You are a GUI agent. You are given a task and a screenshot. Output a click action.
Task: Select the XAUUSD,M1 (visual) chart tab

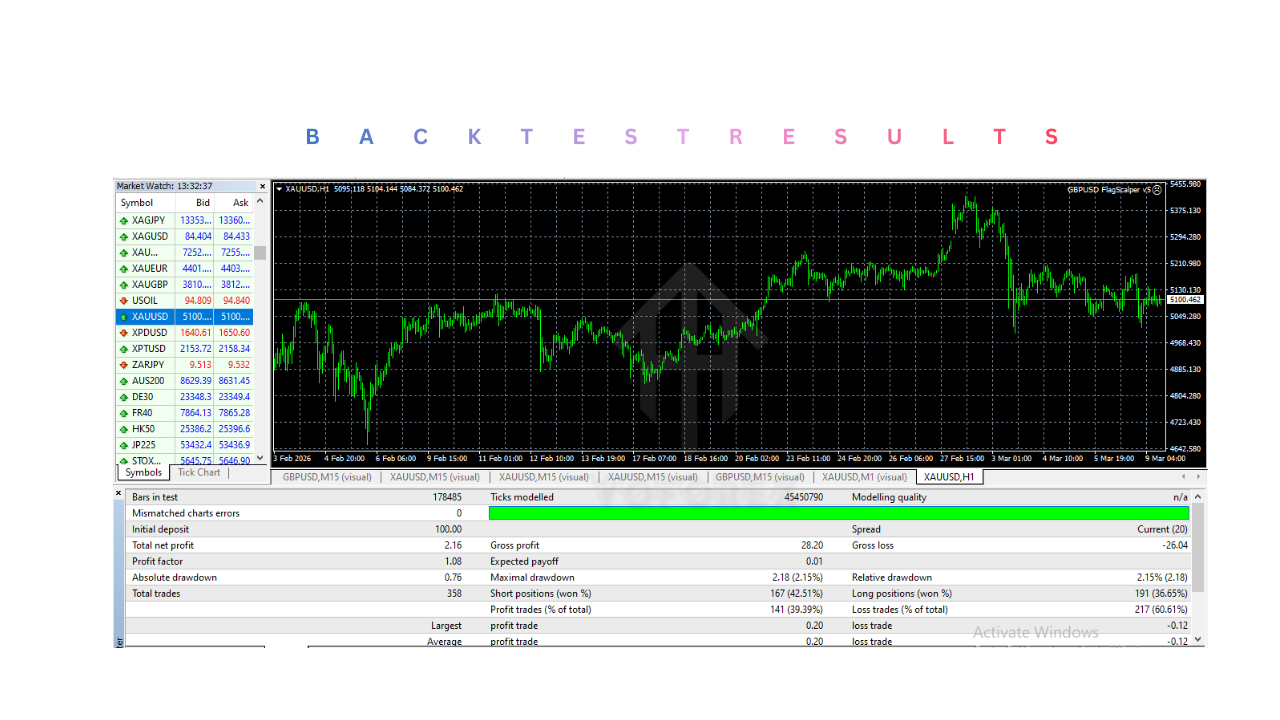tap(864, 477)
